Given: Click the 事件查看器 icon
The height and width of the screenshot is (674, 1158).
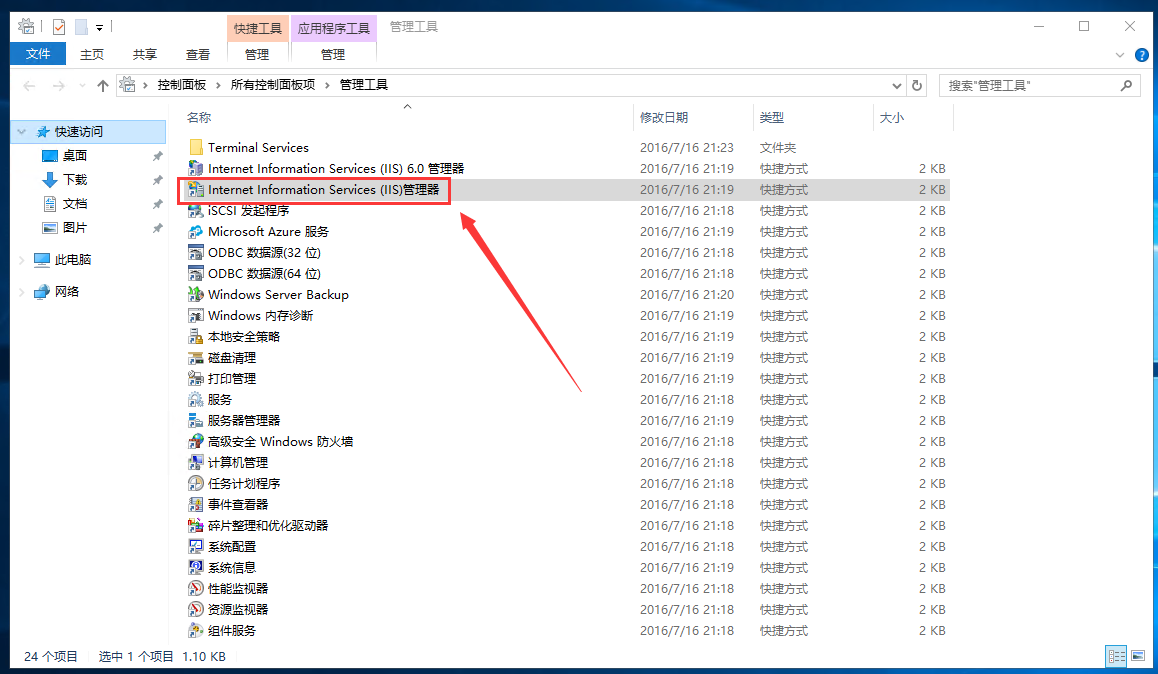Looking at the screenshot, I should click(196, 505).
